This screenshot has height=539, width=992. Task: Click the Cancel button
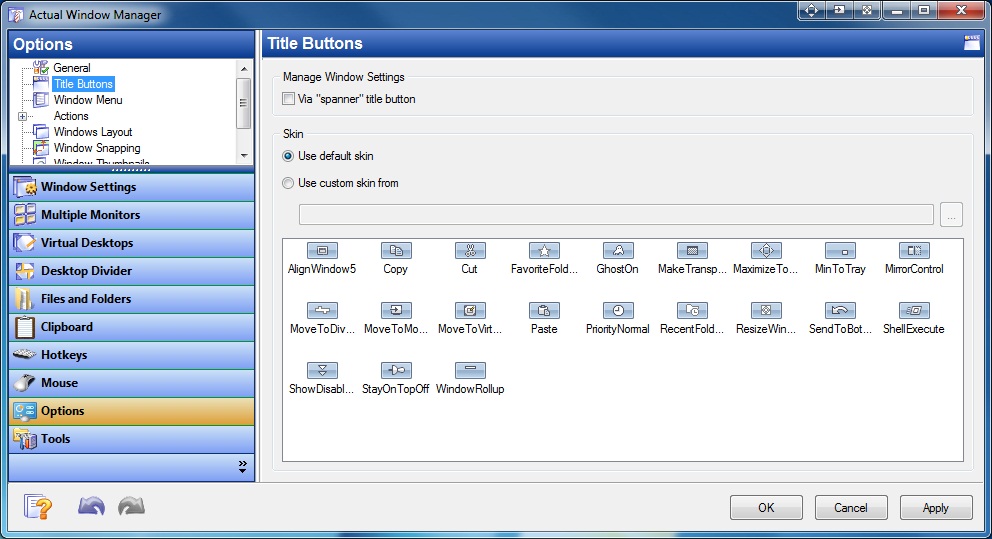point(851,507)
